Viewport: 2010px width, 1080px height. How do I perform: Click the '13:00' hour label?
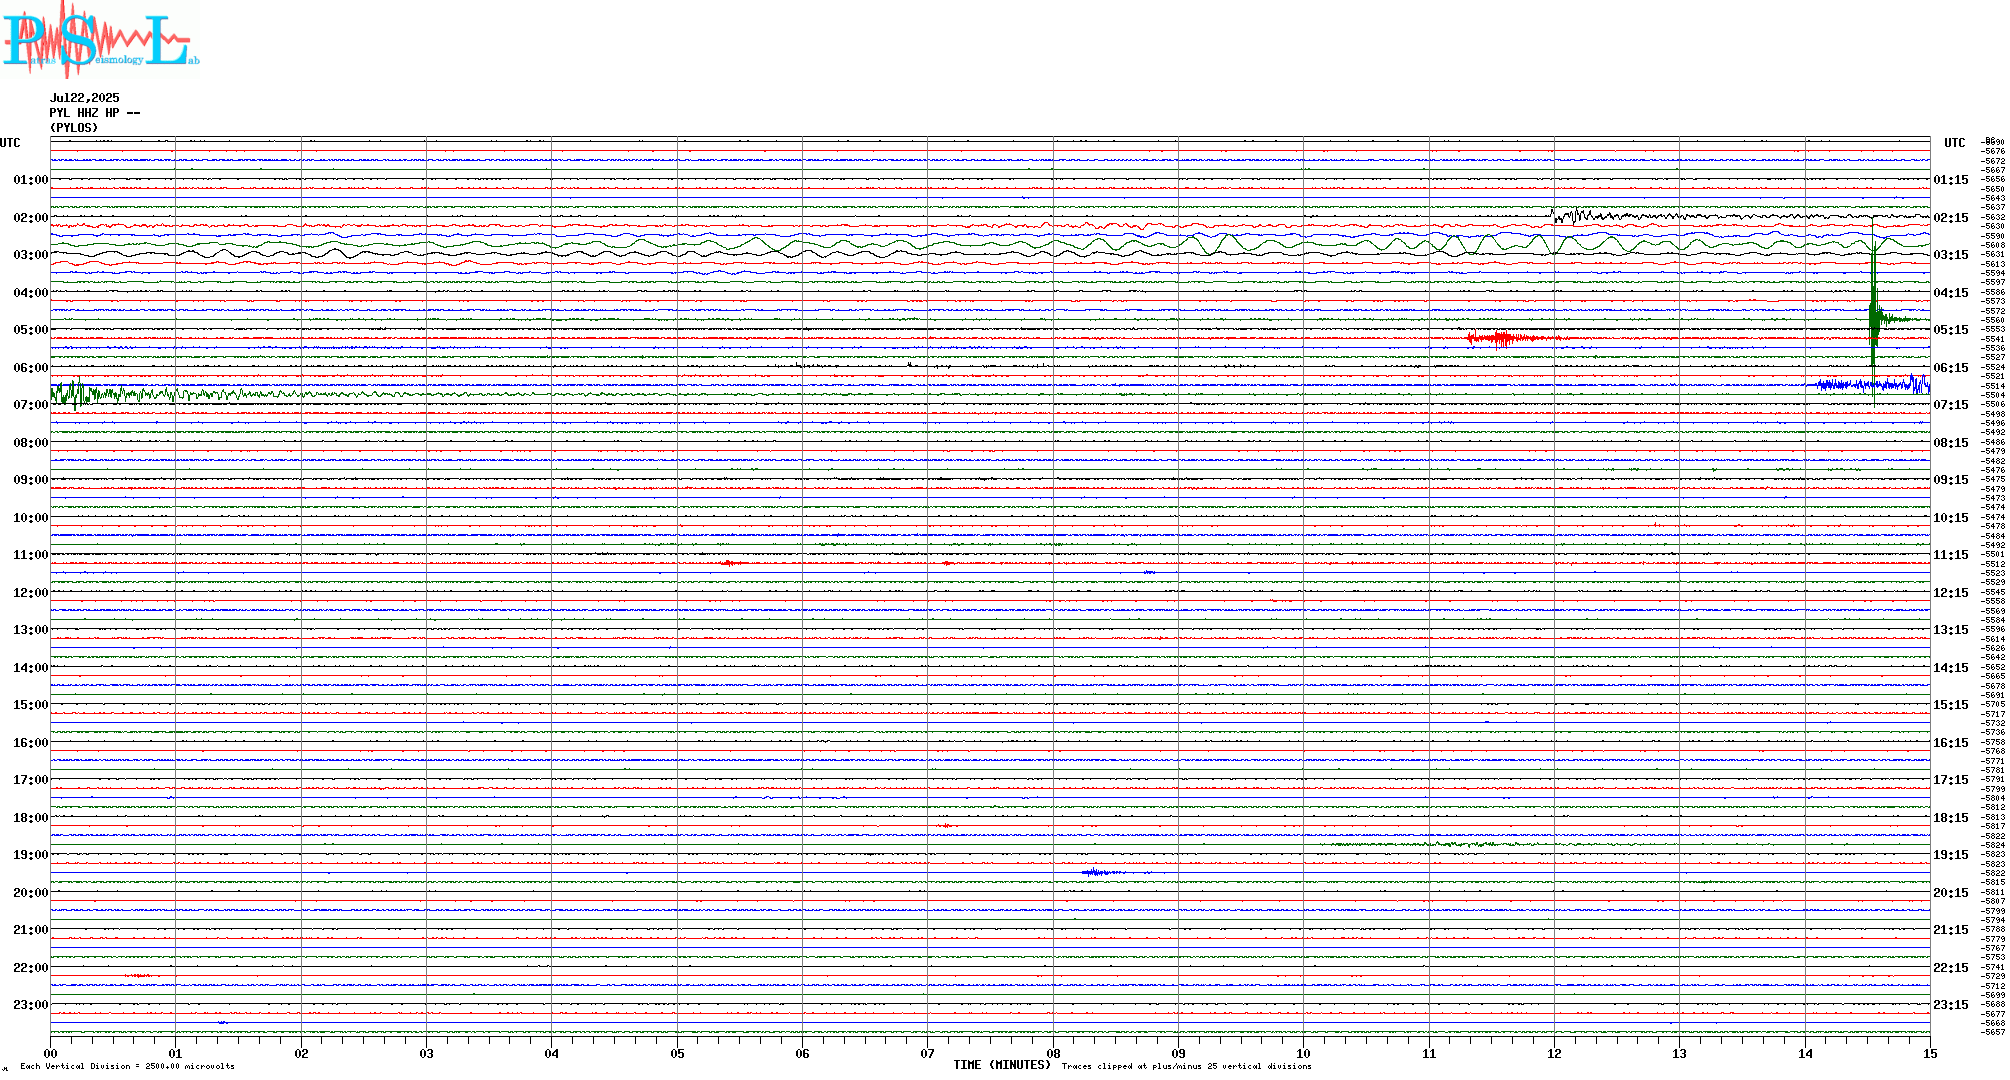31,630
